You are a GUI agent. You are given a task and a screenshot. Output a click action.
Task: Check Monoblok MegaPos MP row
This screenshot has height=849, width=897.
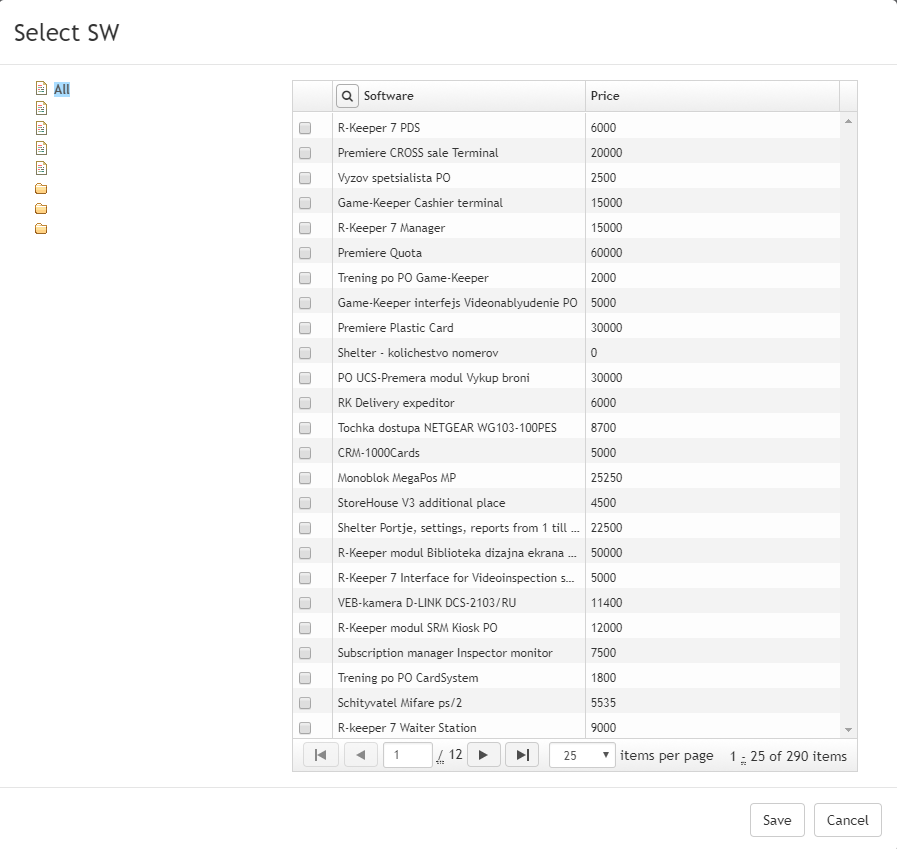coord(305,478)
